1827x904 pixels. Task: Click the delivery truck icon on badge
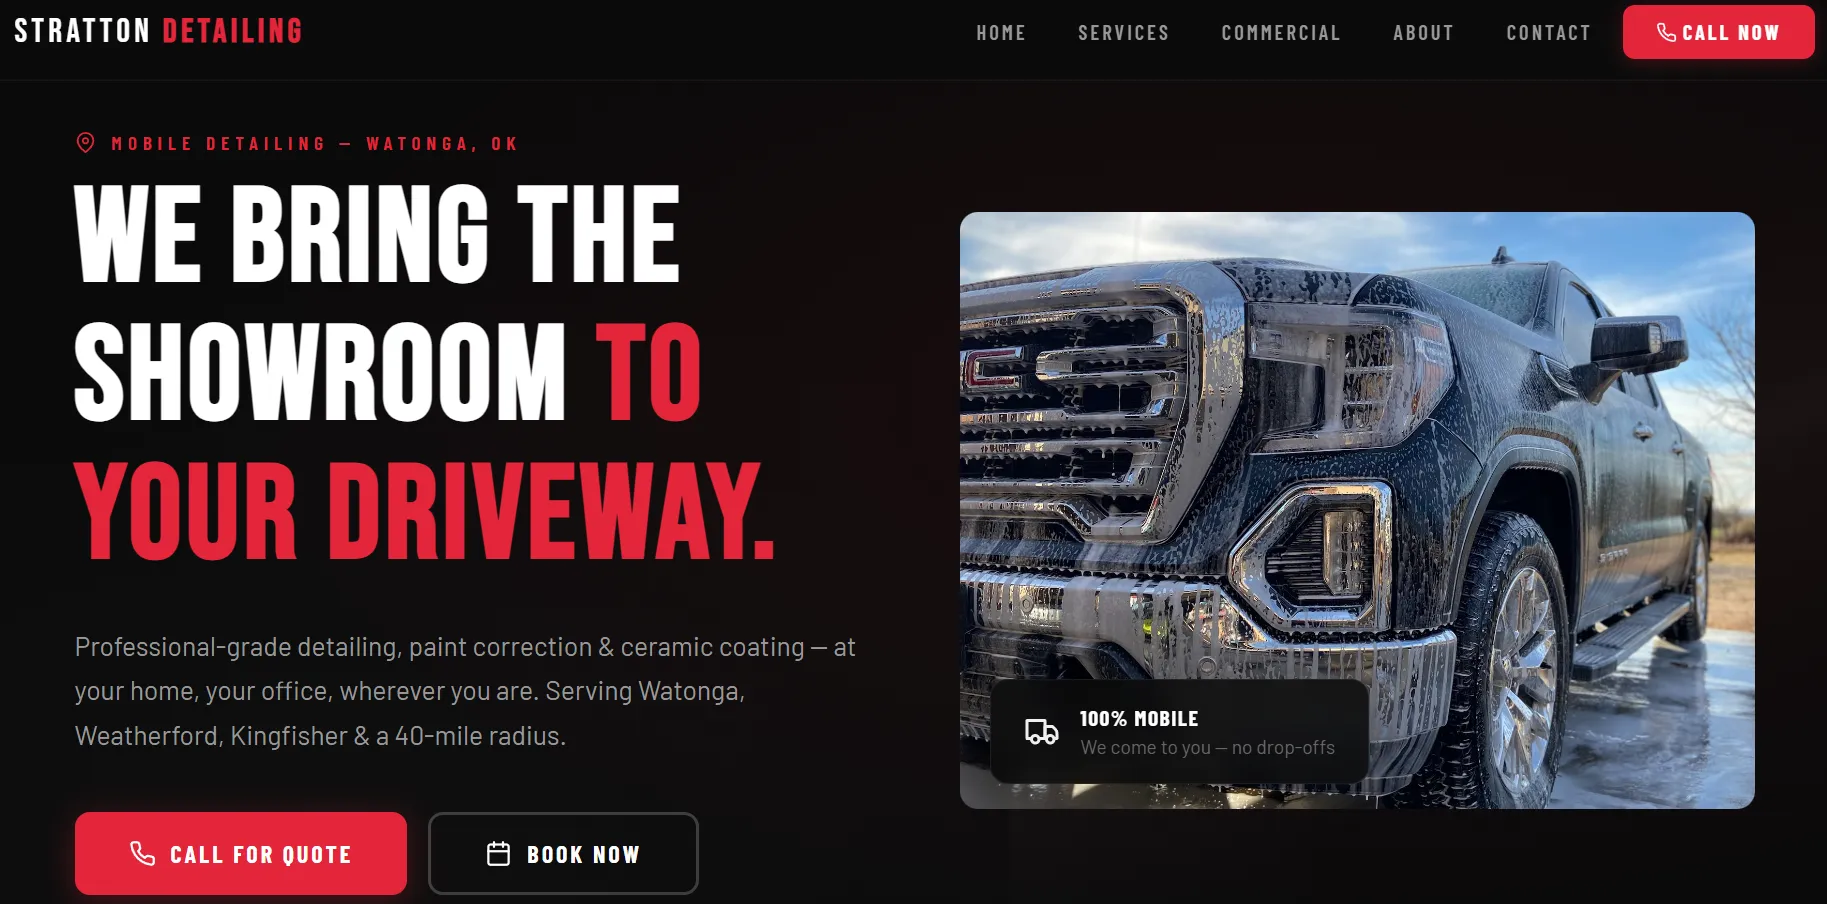1041,732
